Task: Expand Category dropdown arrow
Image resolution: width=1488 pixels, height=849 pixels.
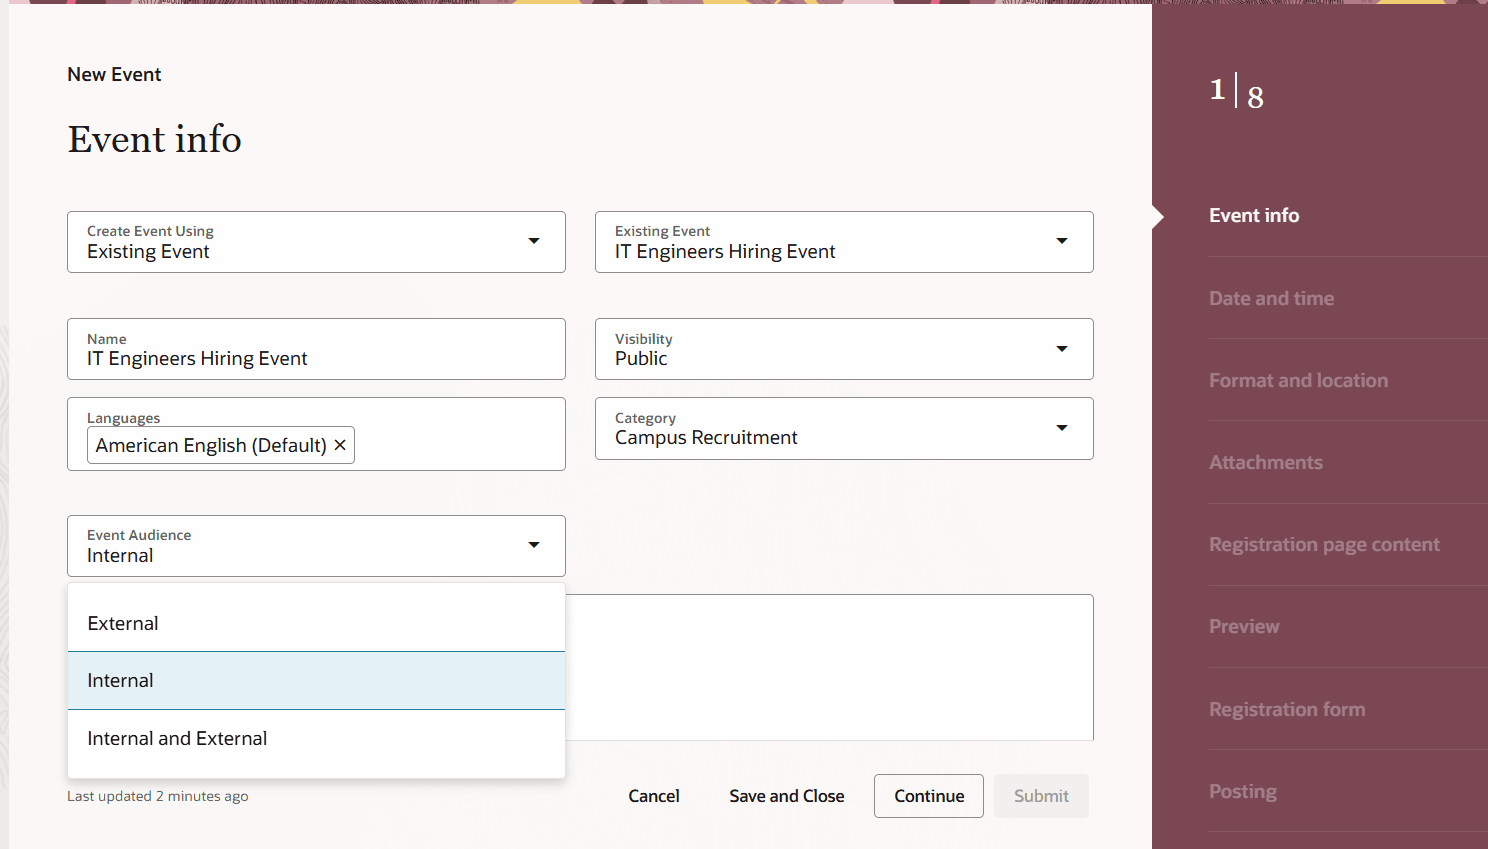Action: 1062,428
